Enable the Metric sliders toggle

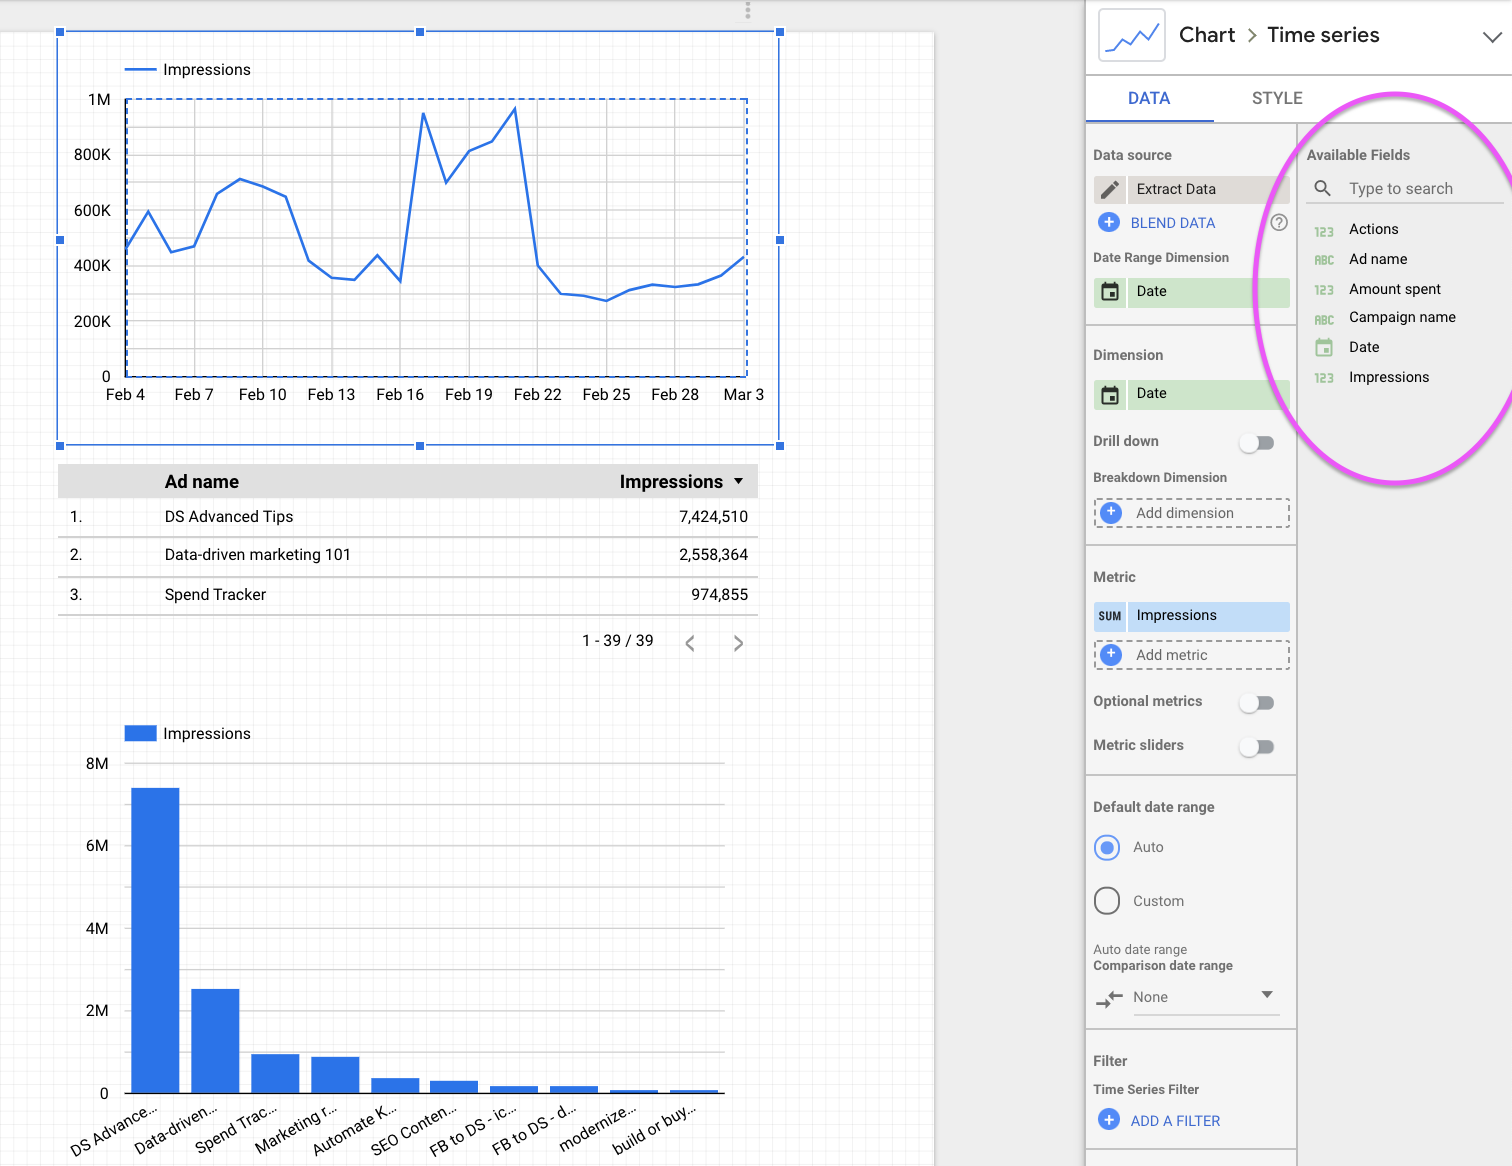(x=1257, y=747)
